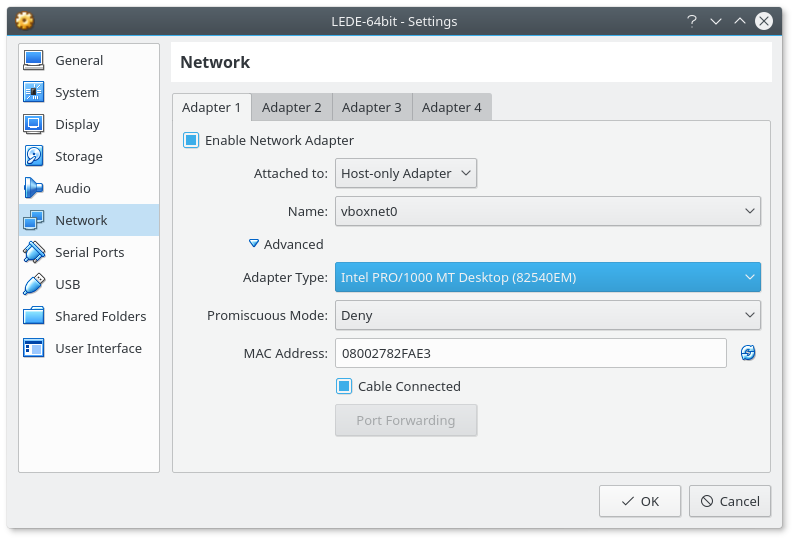Open the Display settings section
The height and width of the screenshot is (541, 795).
click(x=77, y=124)
